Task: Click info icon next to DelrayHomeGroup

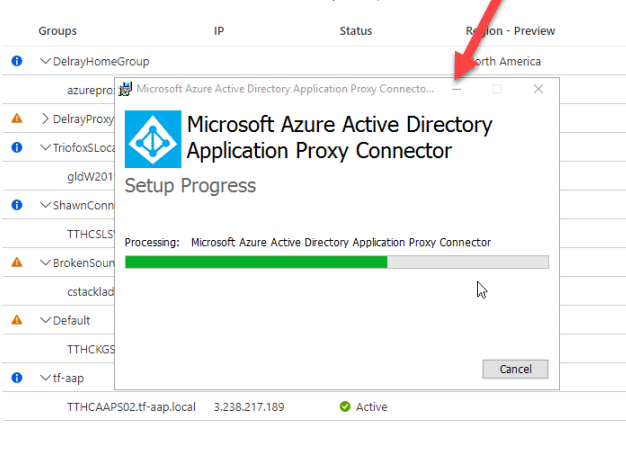Action: 17,61
